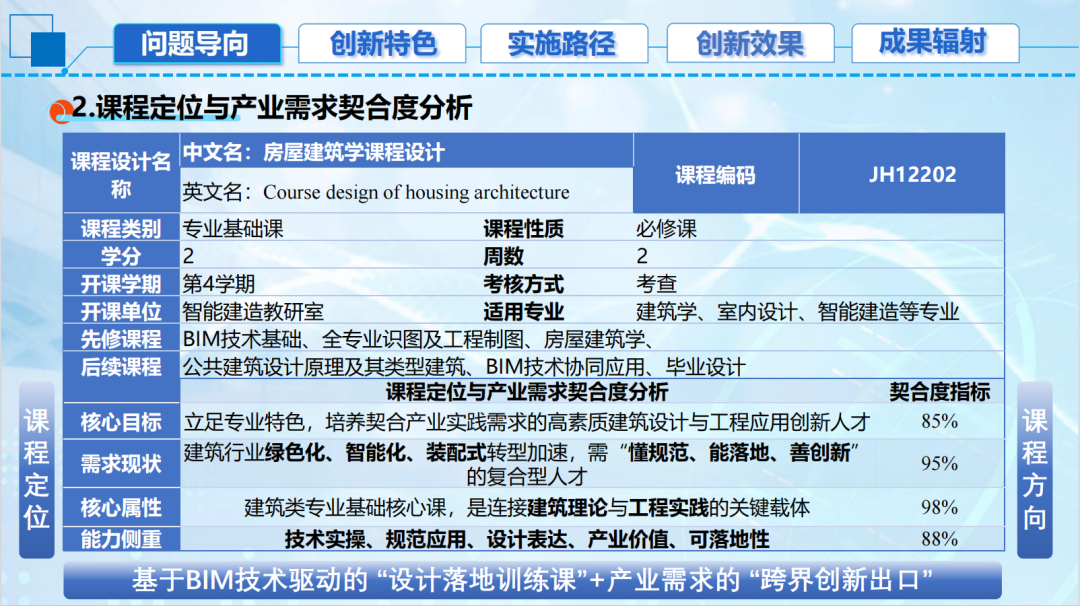1080x606 pixels.
Task: Click the 契合度指标 column header
Action: coord(939,392)
